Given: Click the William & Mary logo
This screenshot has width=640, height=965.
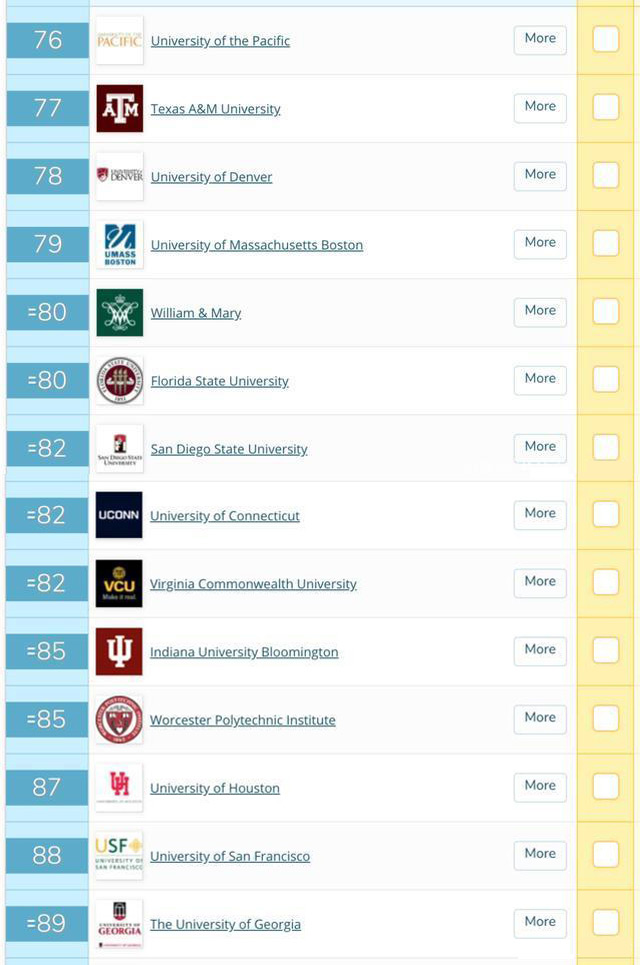Looking at the screenshot, I should tap(119, 312).
